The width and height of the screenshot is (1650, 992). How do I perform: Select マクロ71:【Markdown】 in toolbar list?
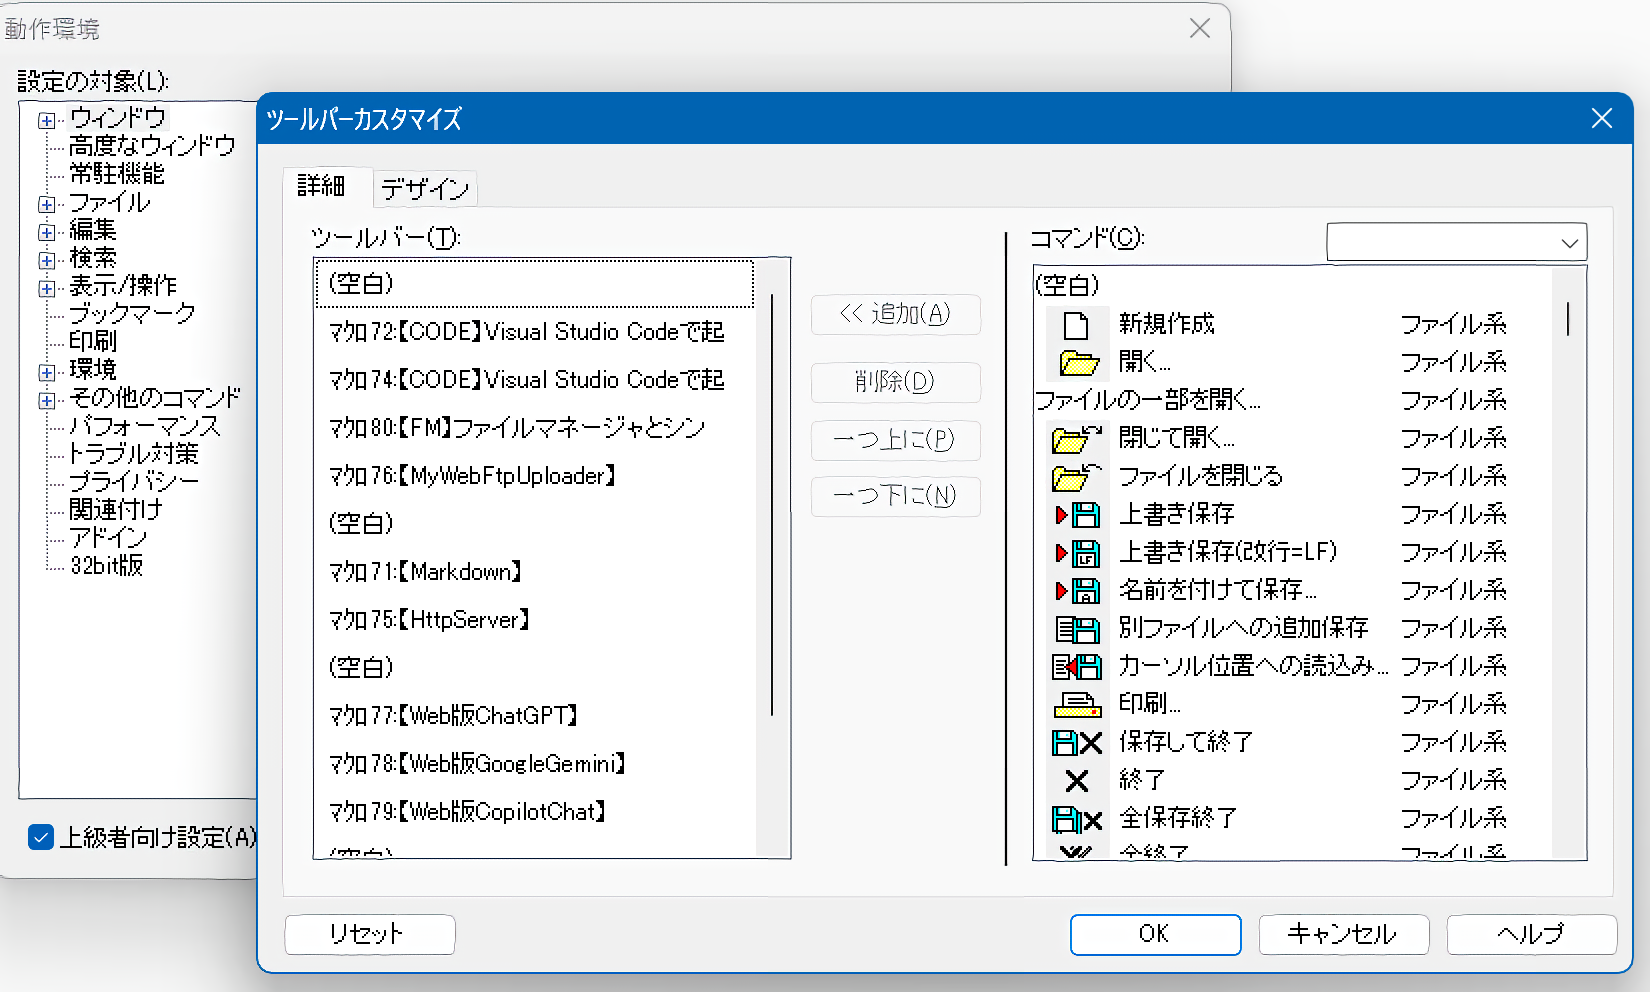[x=426, y=572]
